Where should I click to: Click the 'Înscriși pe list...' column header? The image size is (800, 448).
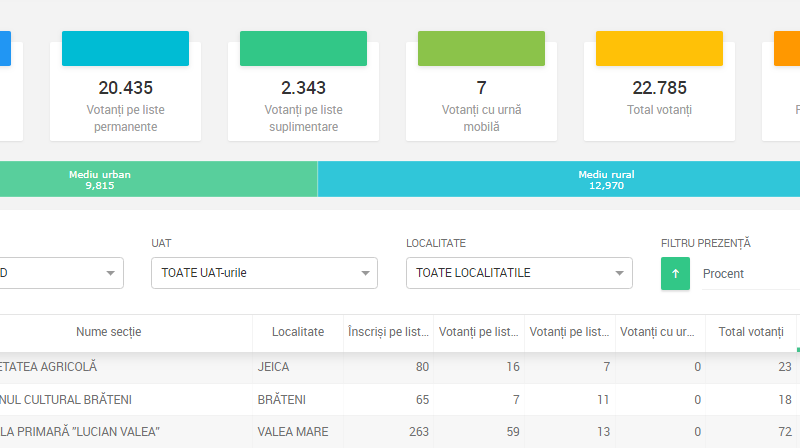point(389,332)
